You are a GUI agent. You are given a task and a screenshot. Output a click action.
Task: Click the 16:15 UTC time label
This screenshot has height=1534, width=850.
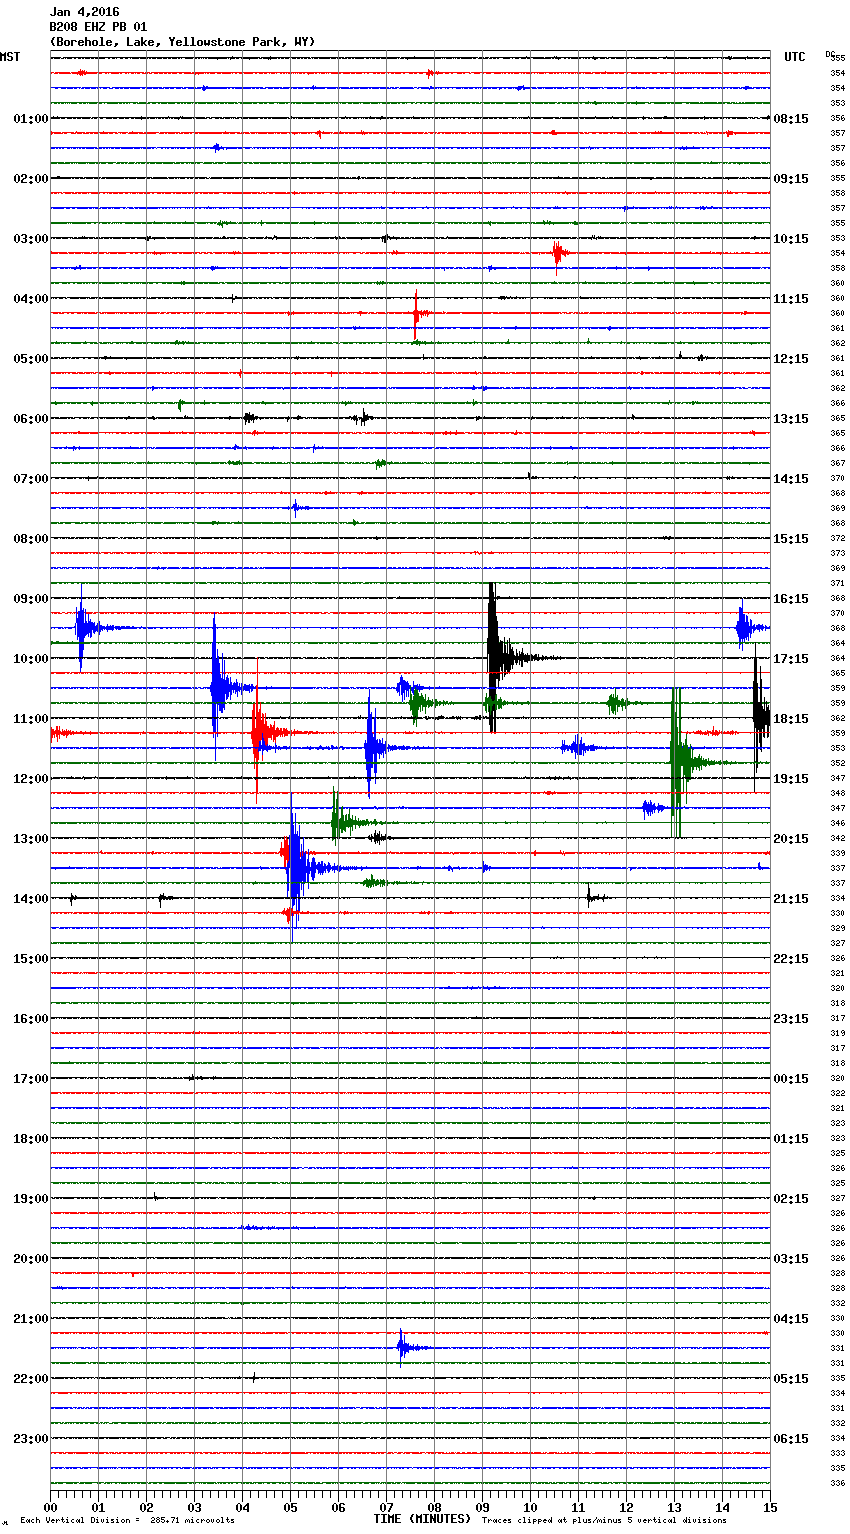(x=791, y=599)
